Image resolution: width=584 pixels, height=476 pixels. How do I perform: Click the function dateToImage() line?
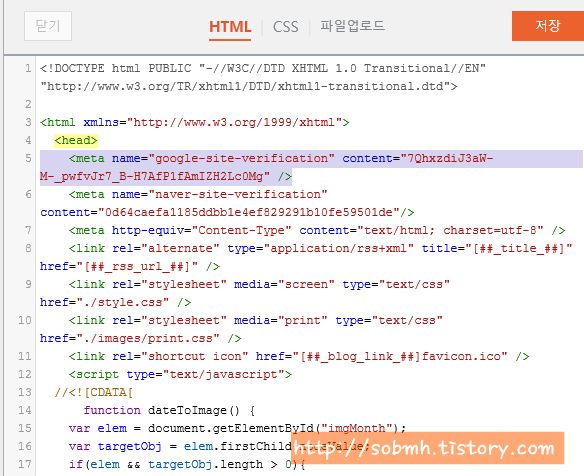click(x=169, y=410)
